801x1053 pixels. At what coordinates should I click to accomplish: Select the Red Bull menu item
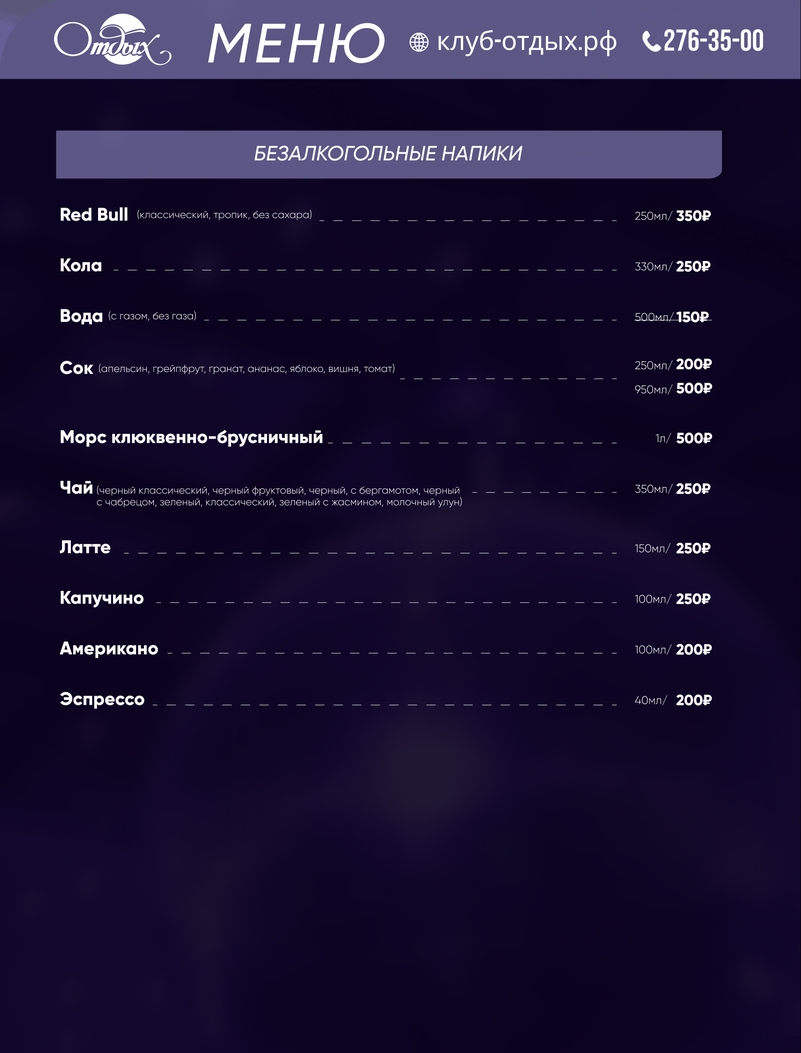tap(94, 215)
